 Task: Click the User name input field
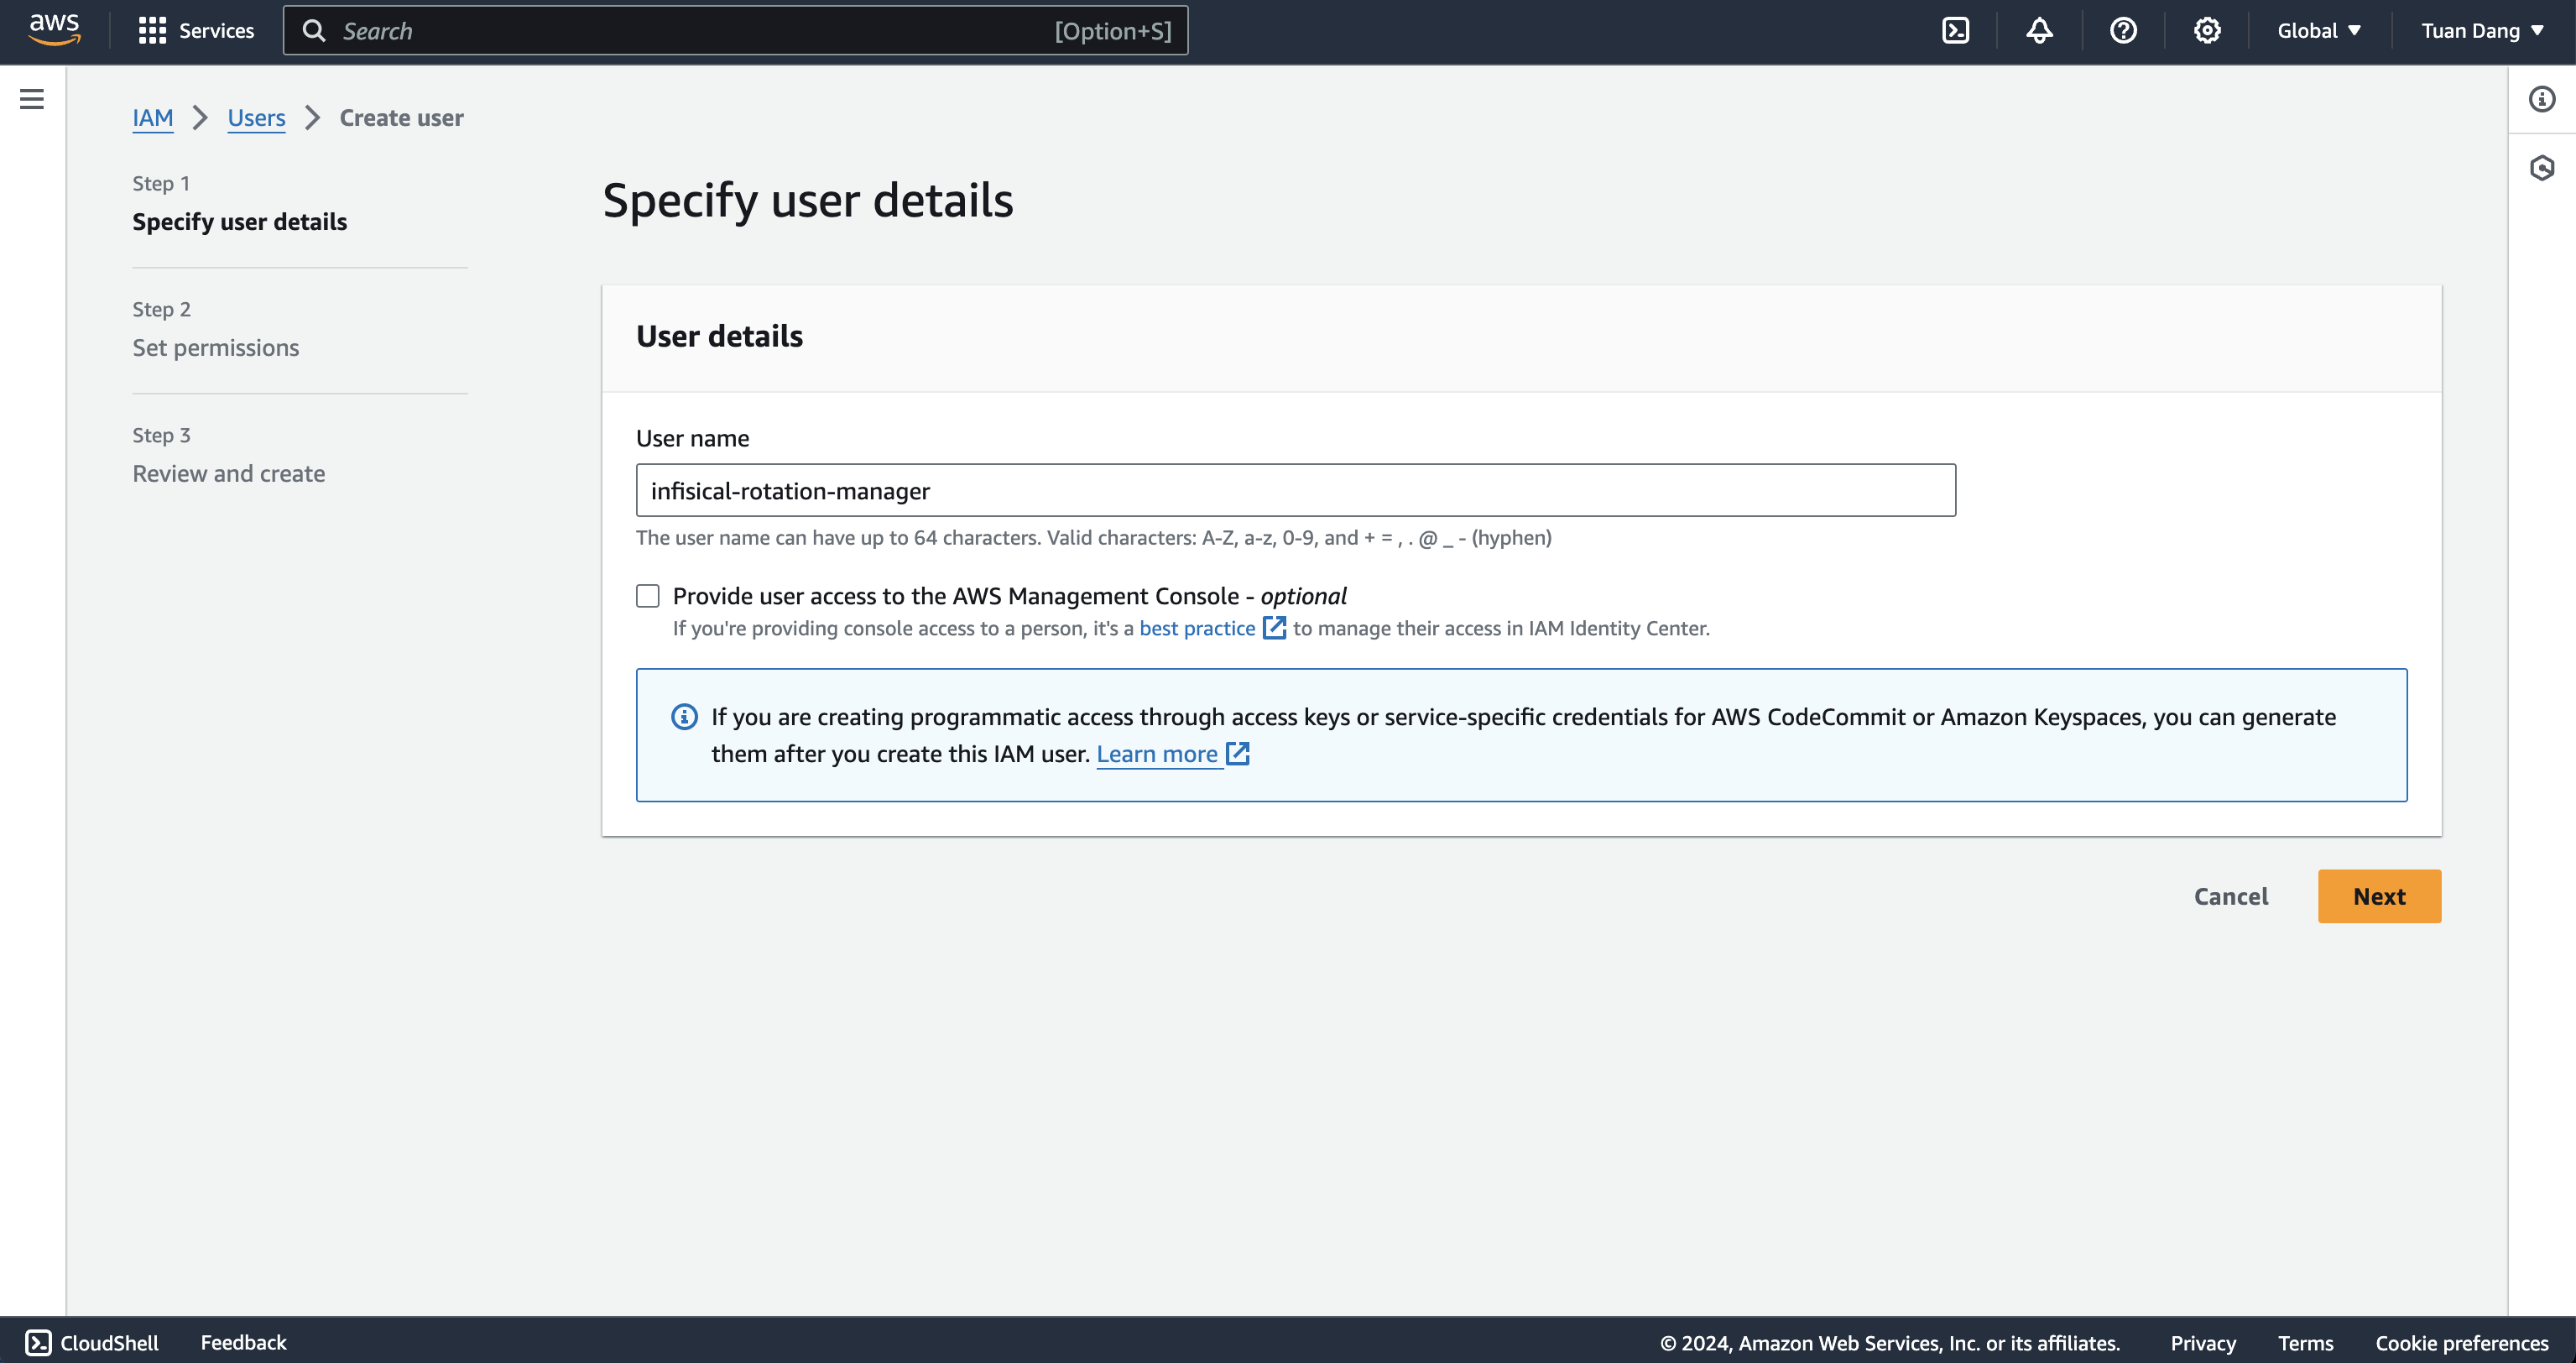point(1296,490)
